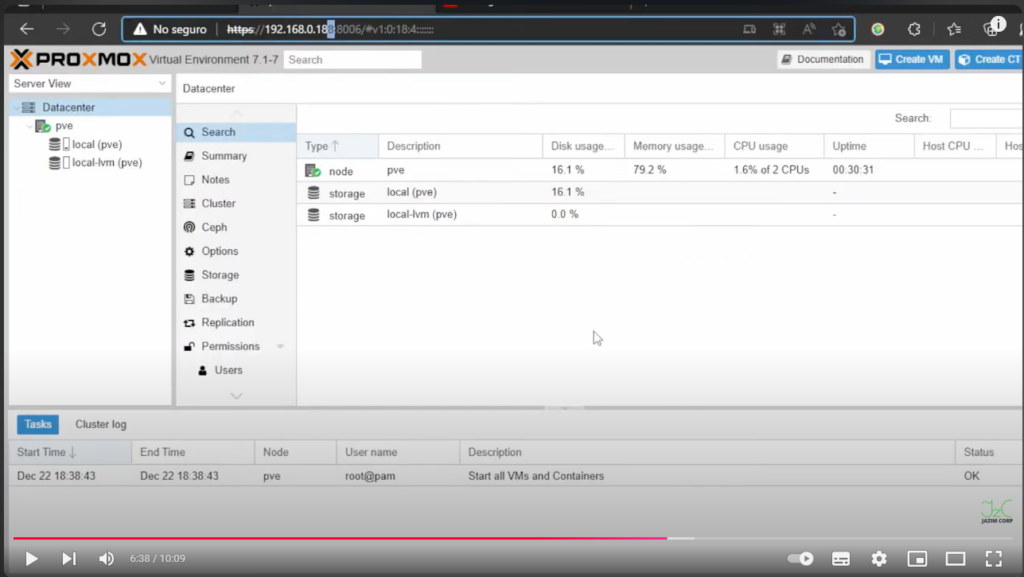Viewport: 1024px width, 577px height.
Task: Click the skip to next video icon
Action: point(69,558)
